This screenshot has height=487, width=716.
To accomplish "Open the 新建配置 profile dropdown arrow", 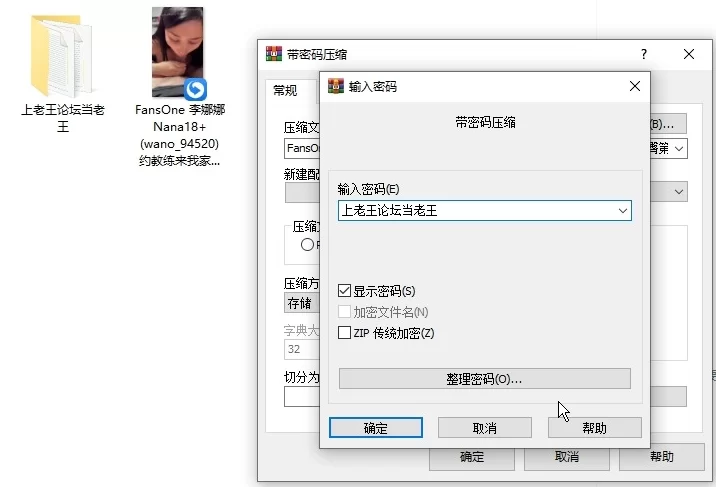I will [x=679, y=192].
